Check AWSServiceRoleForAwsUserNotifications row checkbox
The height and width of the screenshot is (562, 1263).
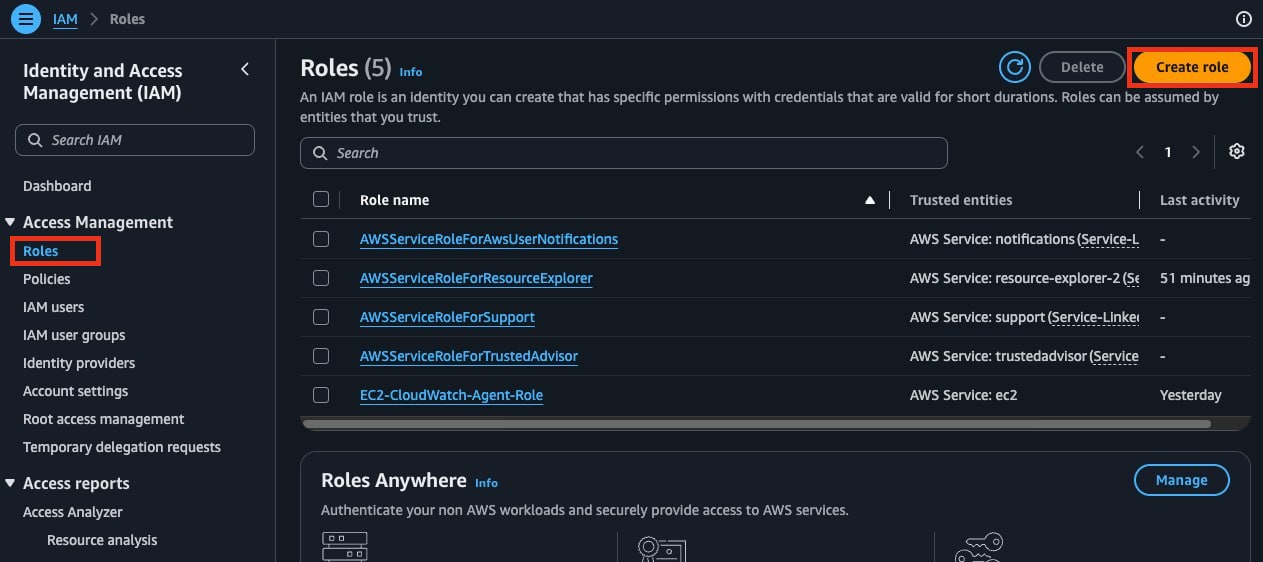[x=321, y=239]
